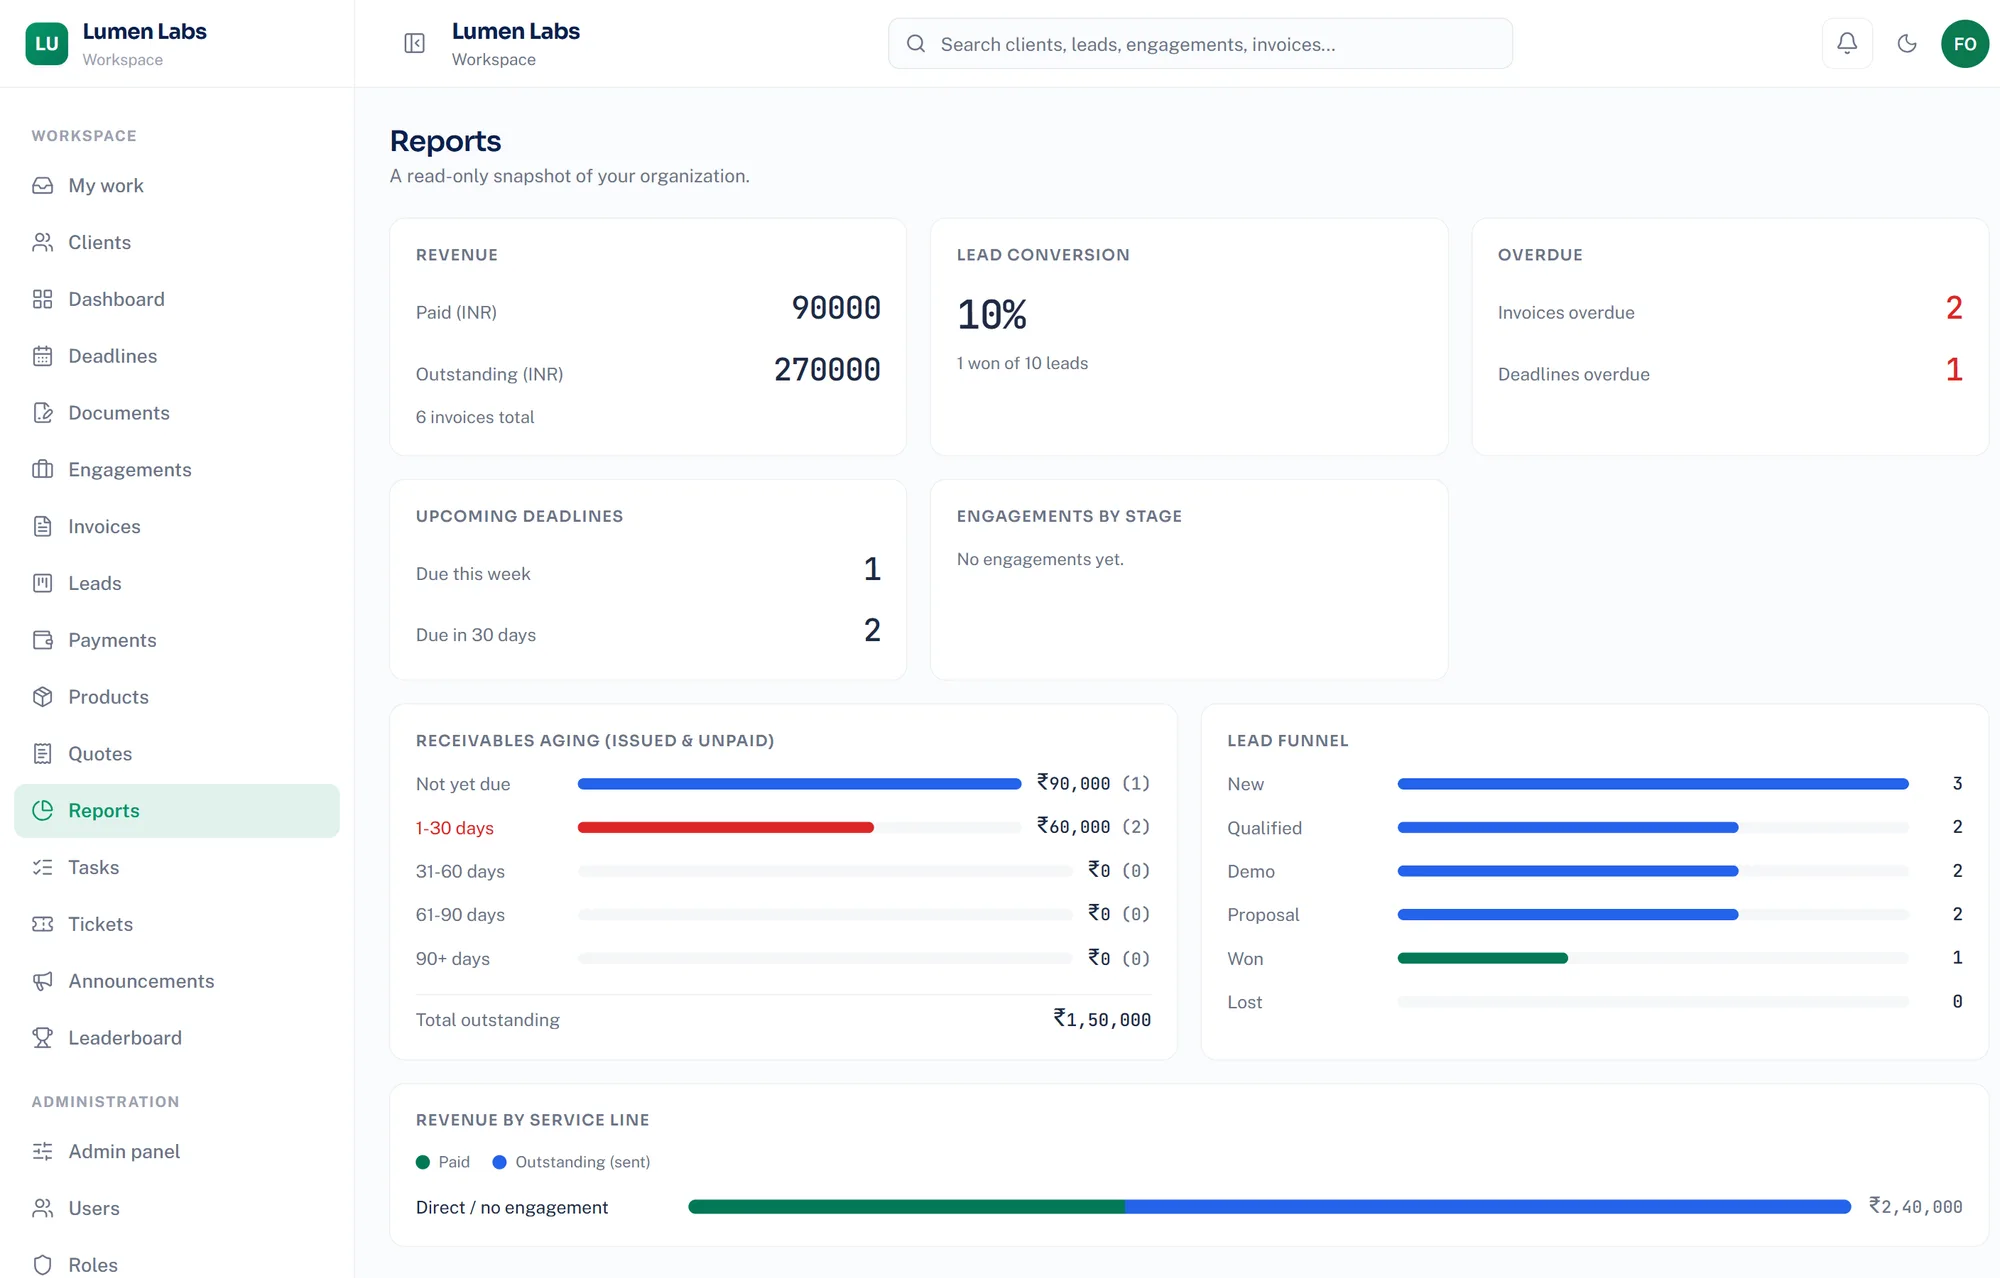
Task: Click the Deadlines calendar icon
Action: pos(42,357)
